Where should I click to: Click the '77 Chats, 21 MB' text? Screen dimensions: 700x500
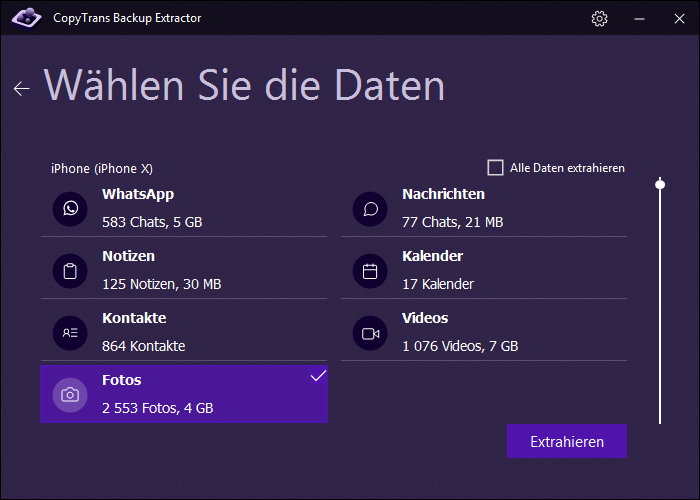point(453,222)
